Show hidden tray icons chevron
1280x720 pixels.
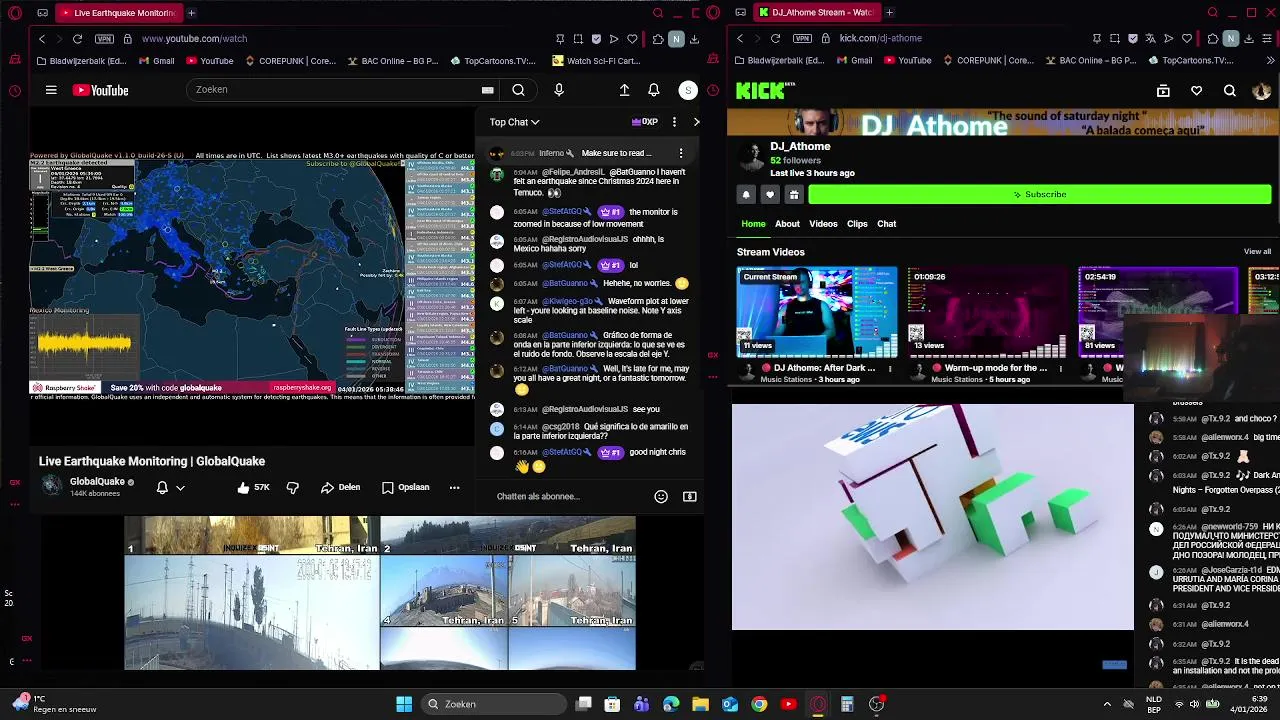pos(1106,704)
